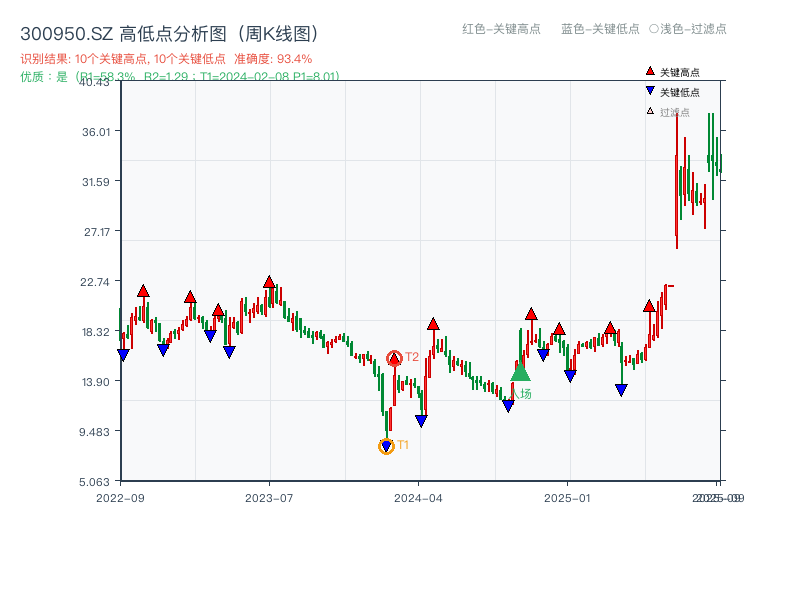Click the 蓝色-关键低点 header legend text
800x600 pixels.
pos(600,29)
